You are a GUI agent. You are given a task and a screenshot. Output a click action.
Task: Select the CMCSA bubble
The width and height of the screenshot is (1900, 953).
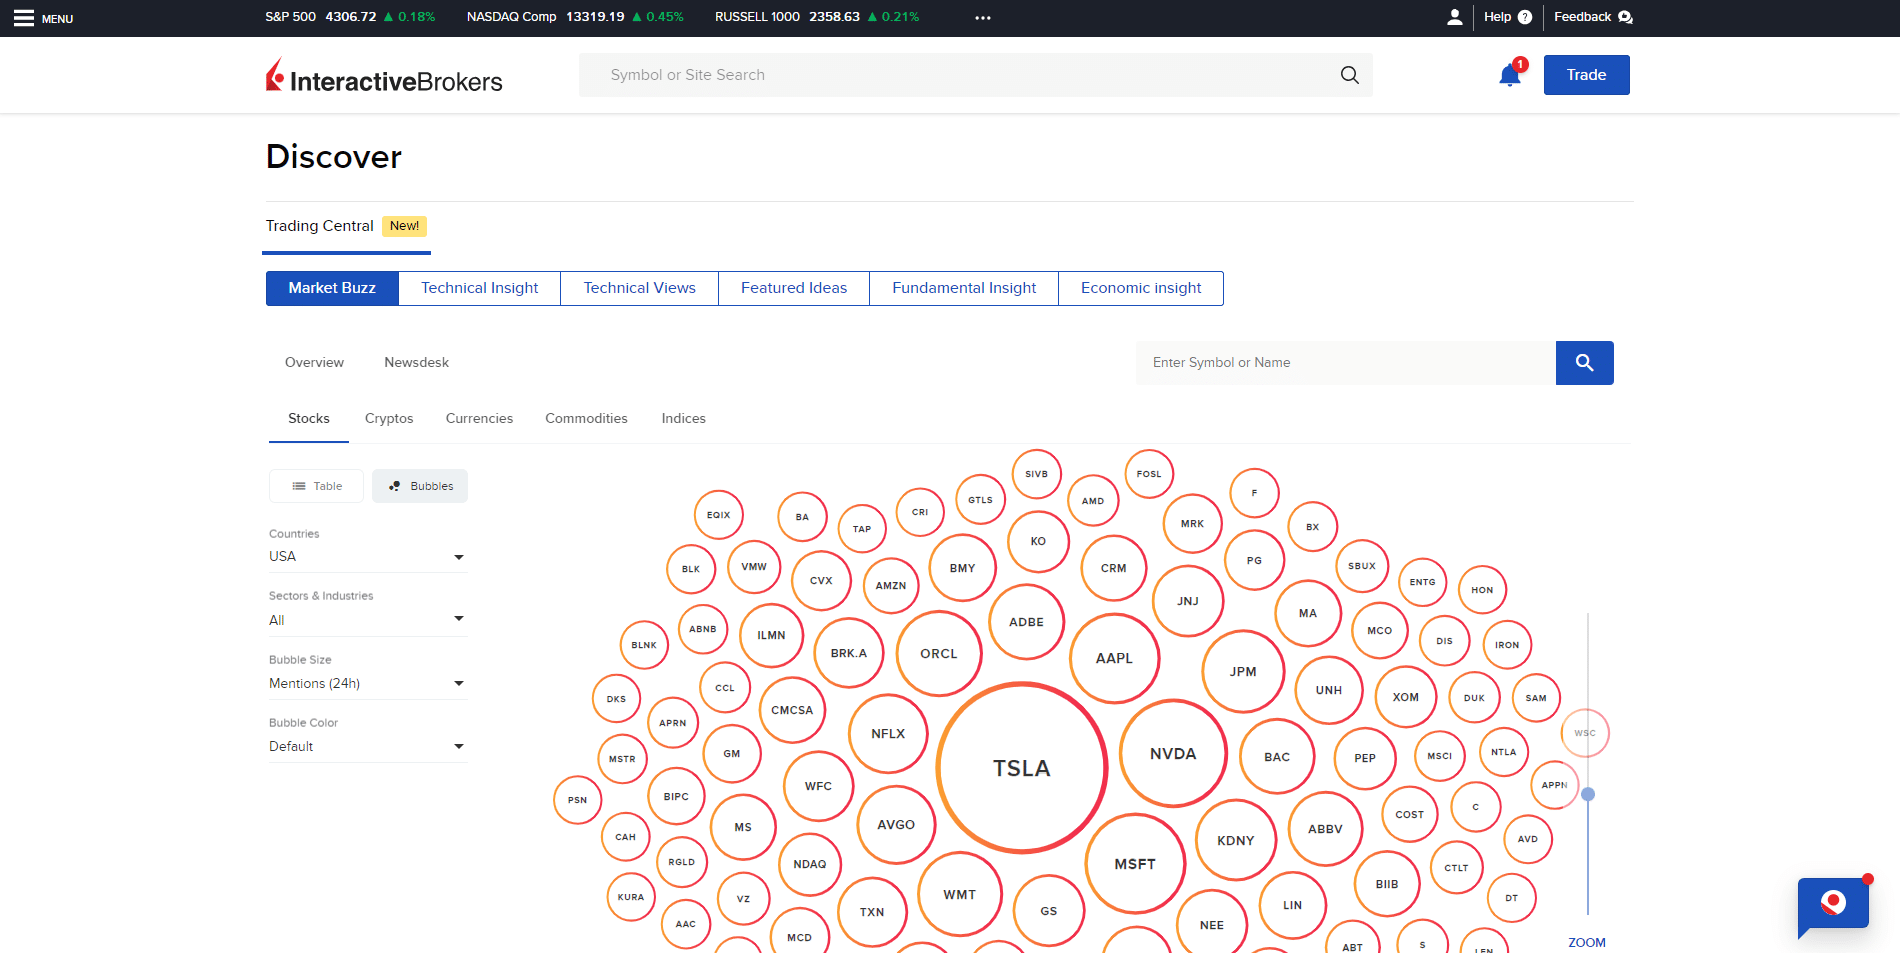click(x=792, y=710)
